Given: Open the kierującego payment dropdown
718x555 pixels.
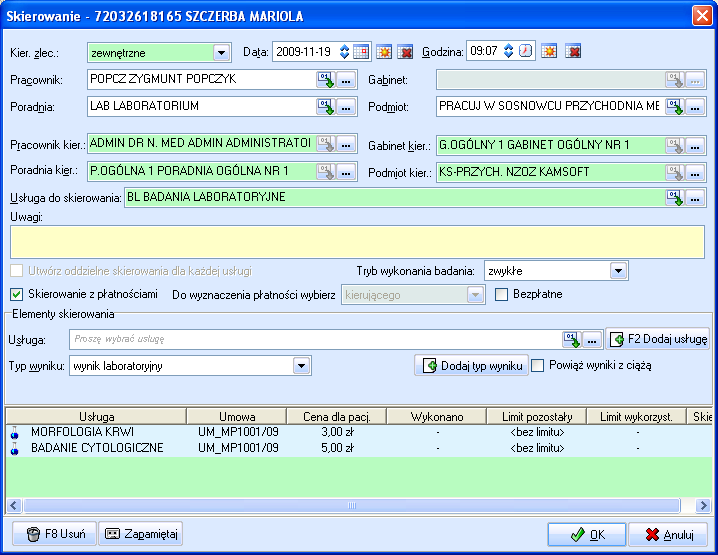Looking at the screenshot, I should point(475,295).
